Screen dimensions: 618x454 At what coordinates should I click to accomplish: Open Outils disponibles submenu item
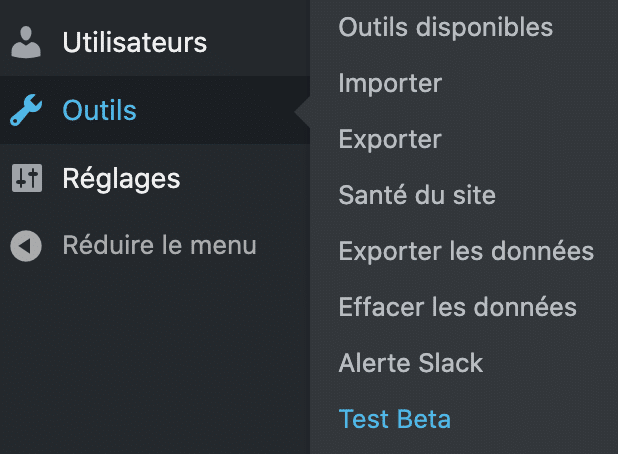coord(446,27)
